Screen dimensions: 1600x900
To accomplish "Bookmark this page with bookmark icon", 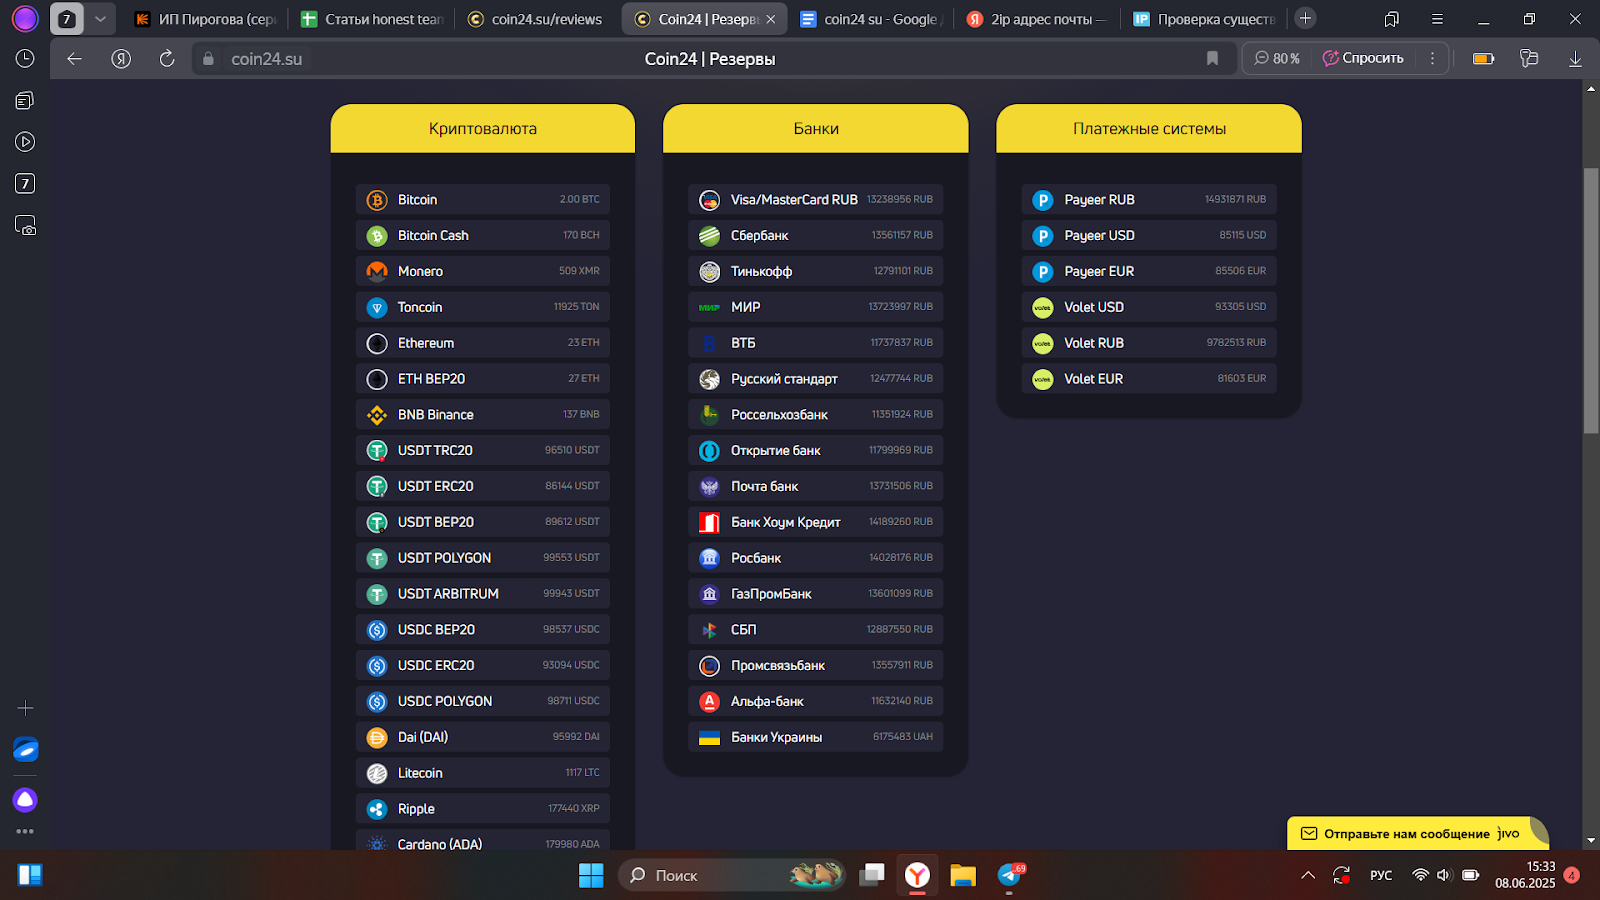I will pos(1212,59).
